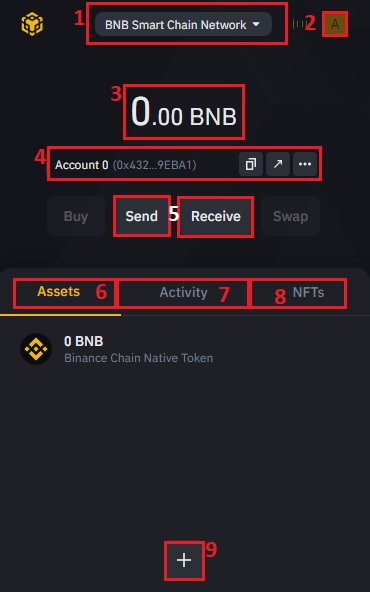This screenshot has height=592, width=370.
Task: Copy the Account 0 wallet address
Action: [251, 164]
